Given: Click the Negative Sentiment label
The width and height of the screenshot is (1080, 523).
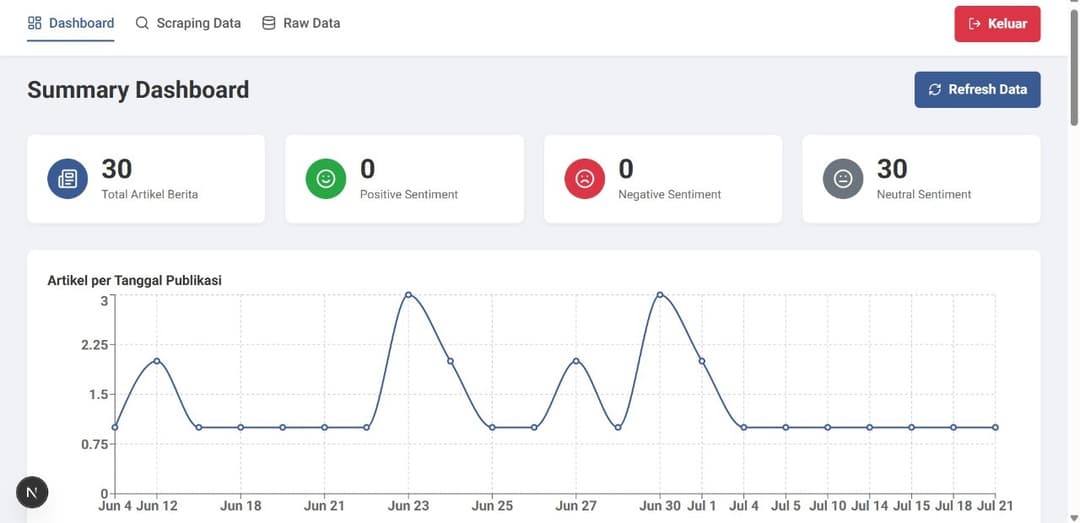Looking at the screenshot, I should click(x=669, y=194).
